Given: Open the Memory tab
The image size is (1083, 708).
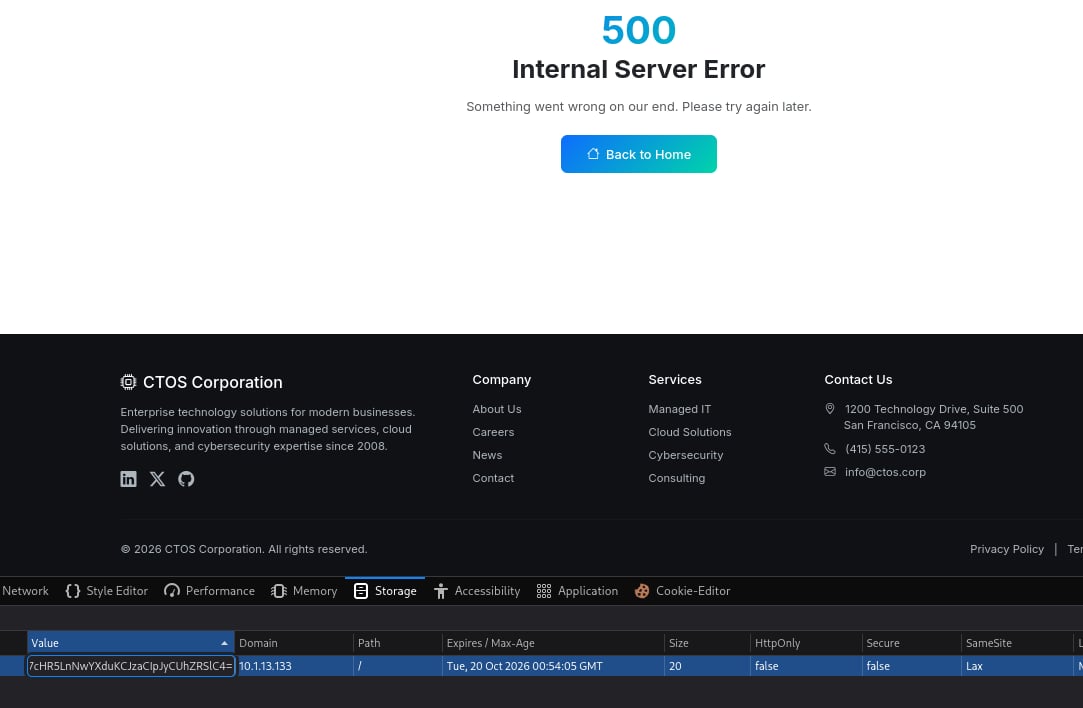Looking at the screenshot, I should 305,591.
